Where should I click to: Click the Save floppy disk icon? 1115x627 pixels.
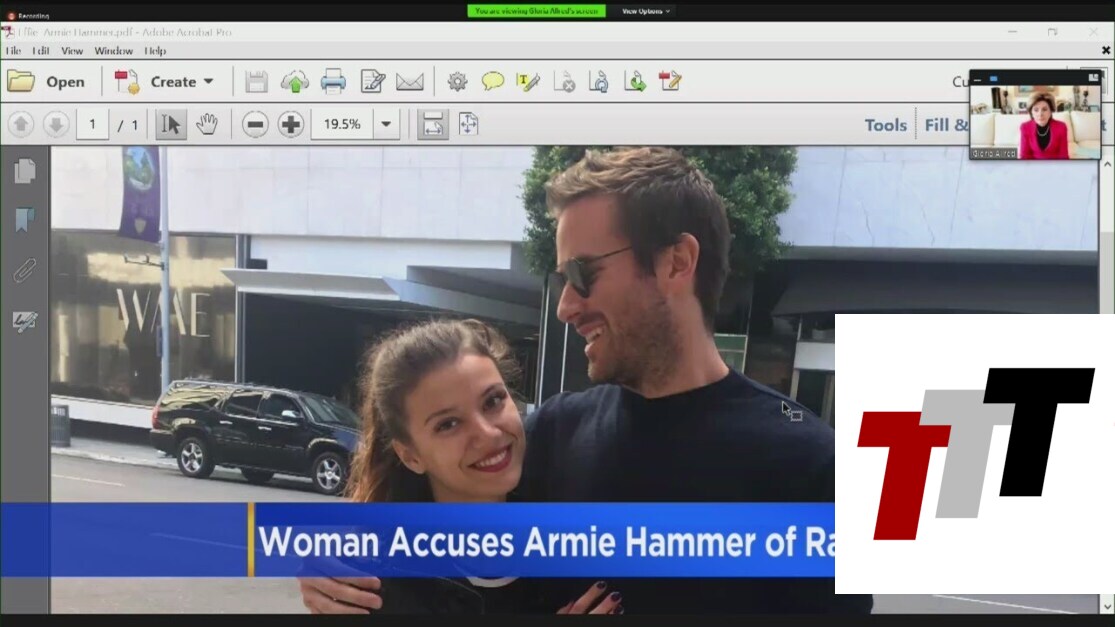pyautogui.click(x=256, y=81)
